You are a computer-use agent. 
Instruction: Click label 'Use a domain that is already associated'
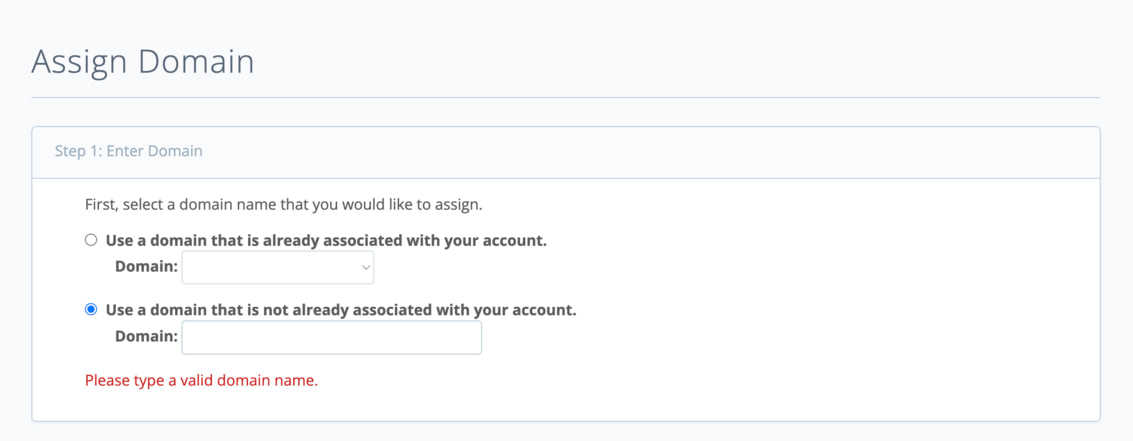(x=327, y=241)
